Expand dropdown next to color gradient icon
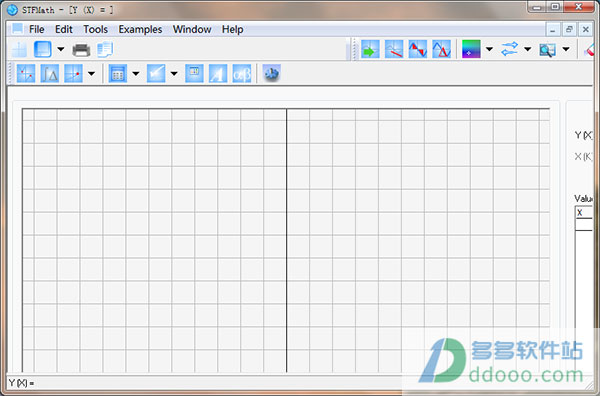This screenshot has width=600, height=396. (x=489, y=49)
